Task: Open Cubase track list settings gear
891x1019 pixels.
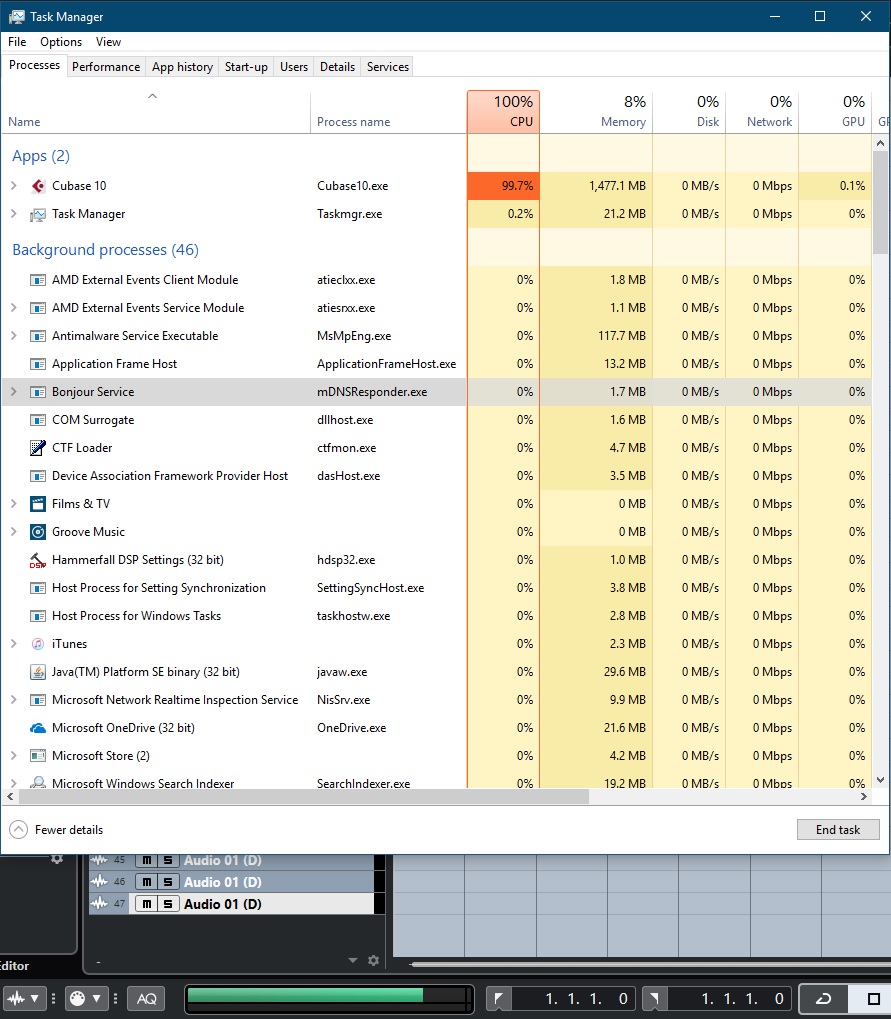Action: point(373,960)
